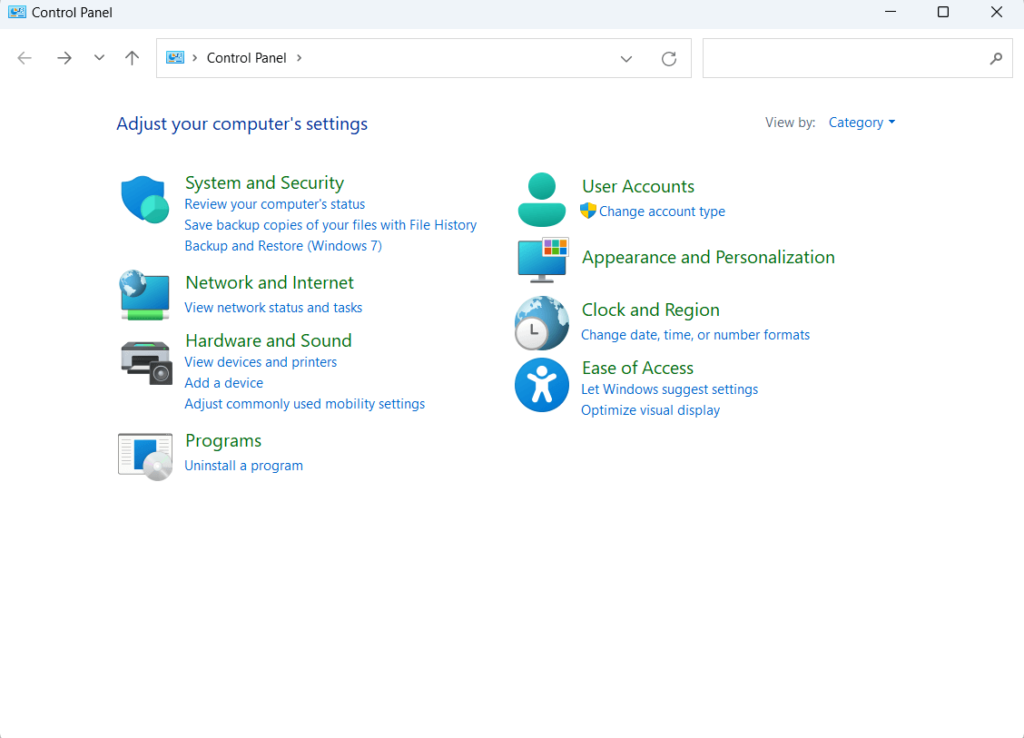Click the Control Panel search box
1024x738 pixels.
tap(845, 59)
